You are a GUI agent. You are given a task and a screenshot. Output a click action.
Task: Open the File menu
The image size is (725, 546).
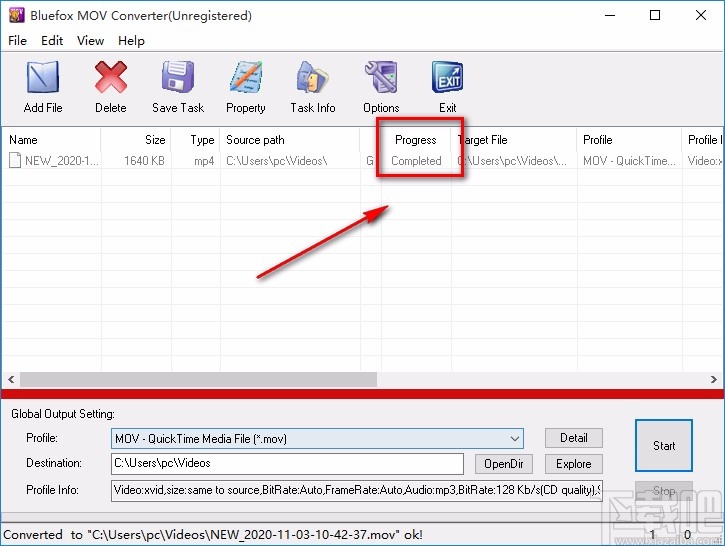click(18, 41)
